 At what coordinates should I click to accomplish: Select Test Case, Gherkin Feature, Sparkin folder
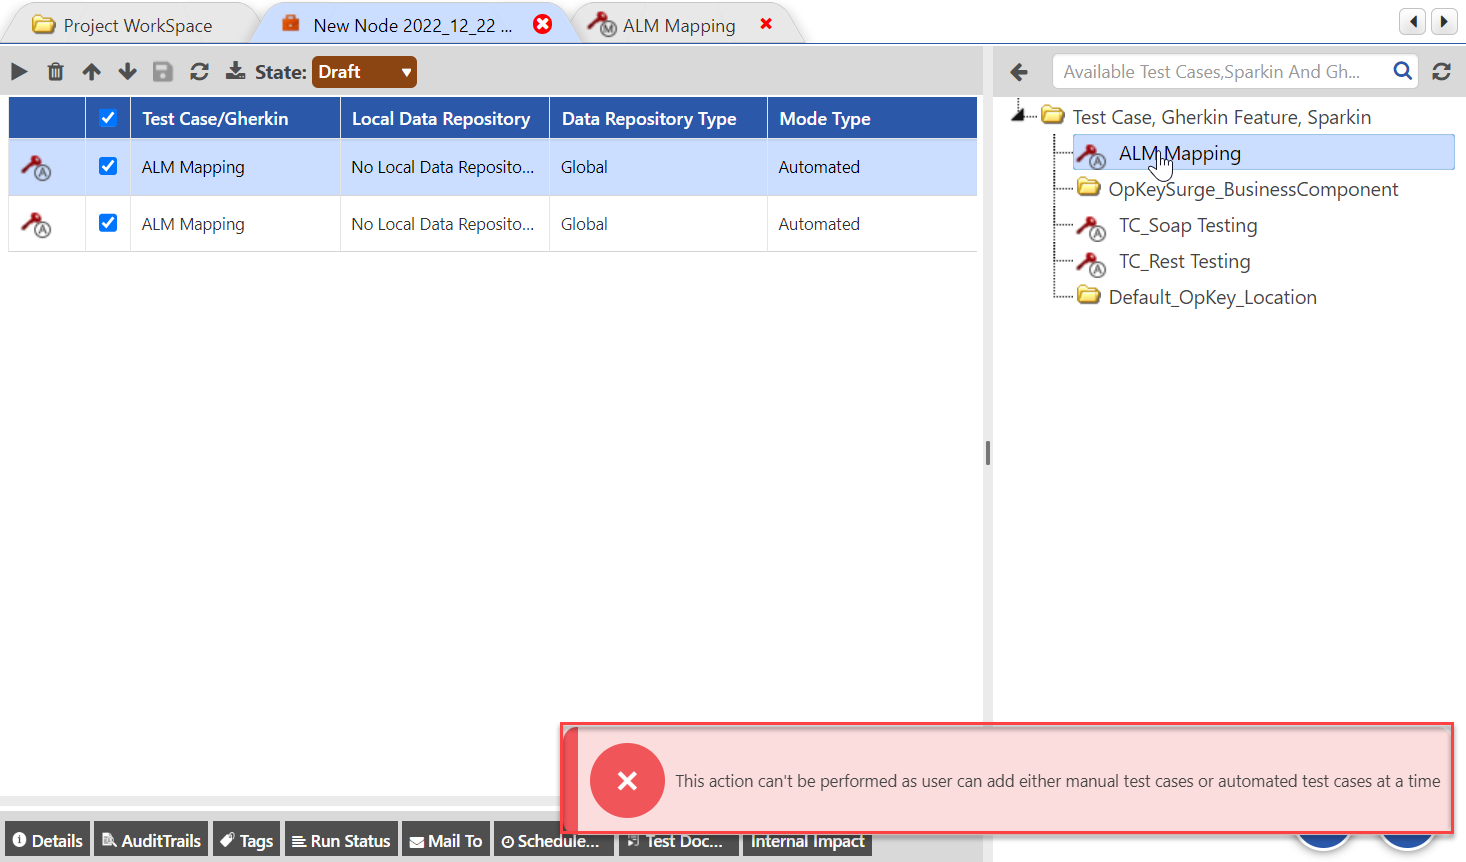click(x=1221, y=117)
